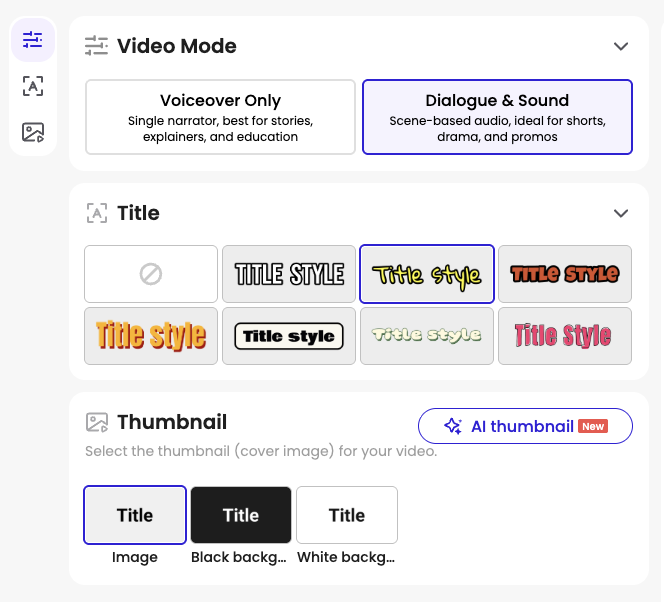Open Video Mode settings in the sidebar
The image size is (664, 602).
(x=33, y=40)
